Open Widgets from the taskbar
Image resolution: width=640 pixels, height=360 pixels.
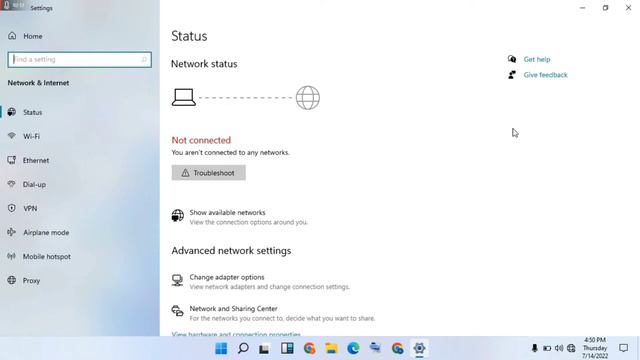pyautogui.click(x=287, y=348)
